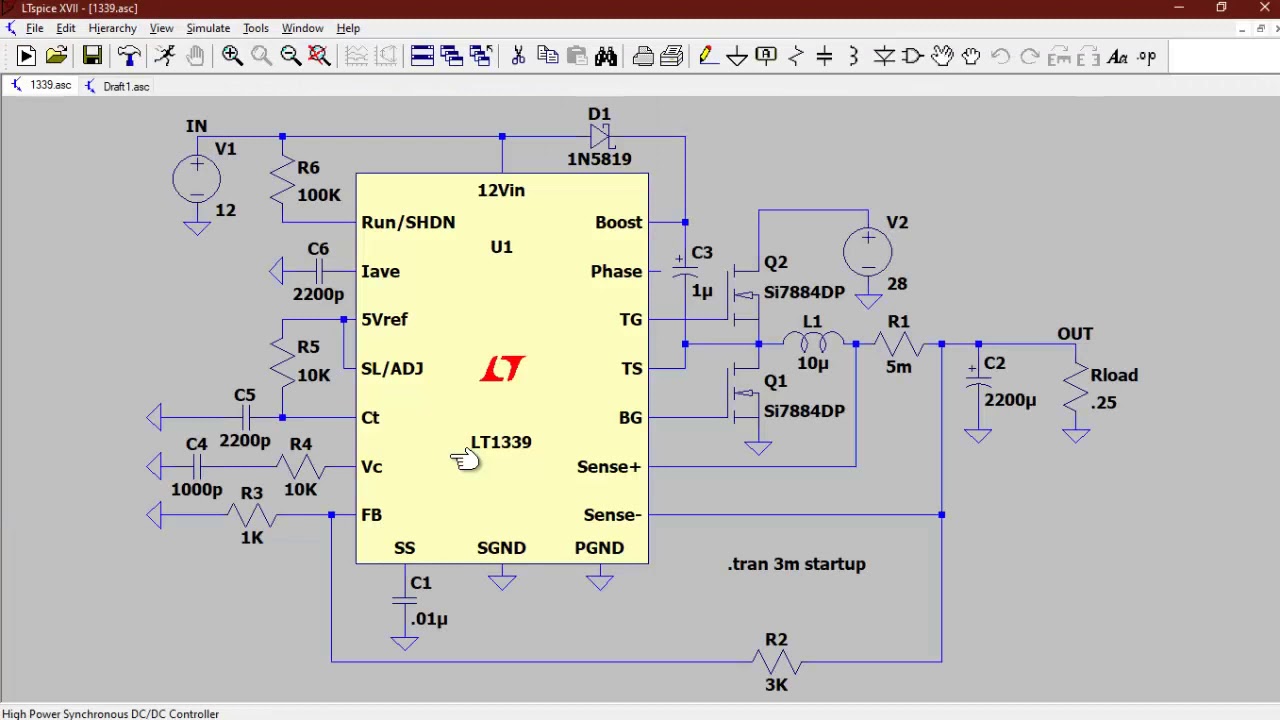
Task: Click the .tran 3m startup directive
Action: (796, 564)
